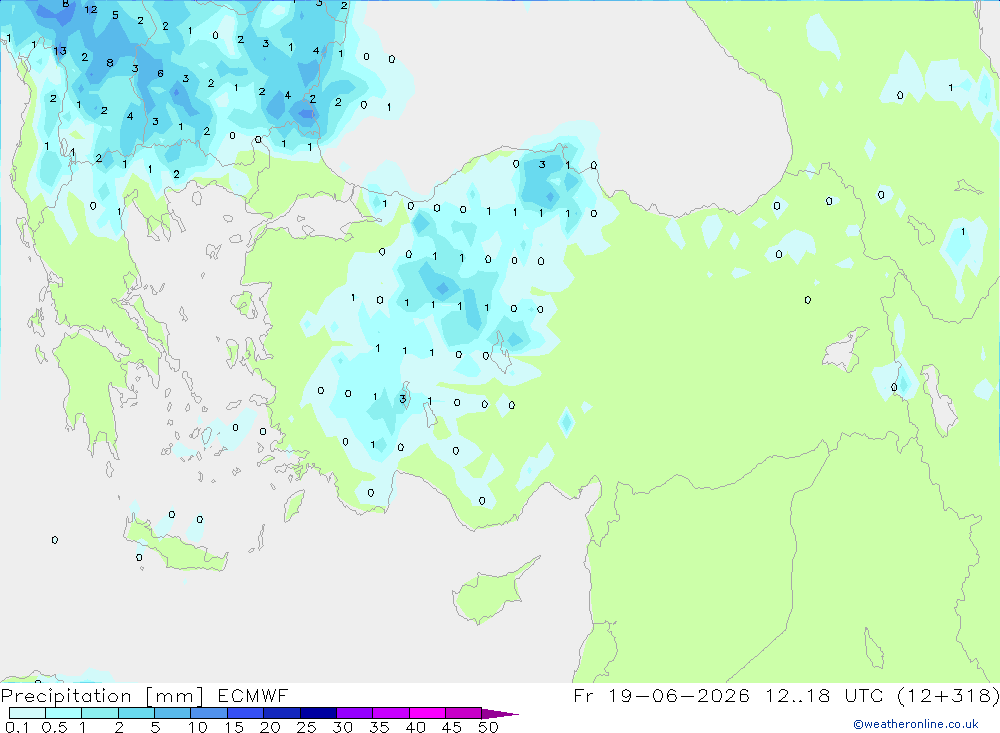The height and width of the screenshot is (733, 1000).
Task: Click the legend label '15'
Action: click(x=234, y=727)
